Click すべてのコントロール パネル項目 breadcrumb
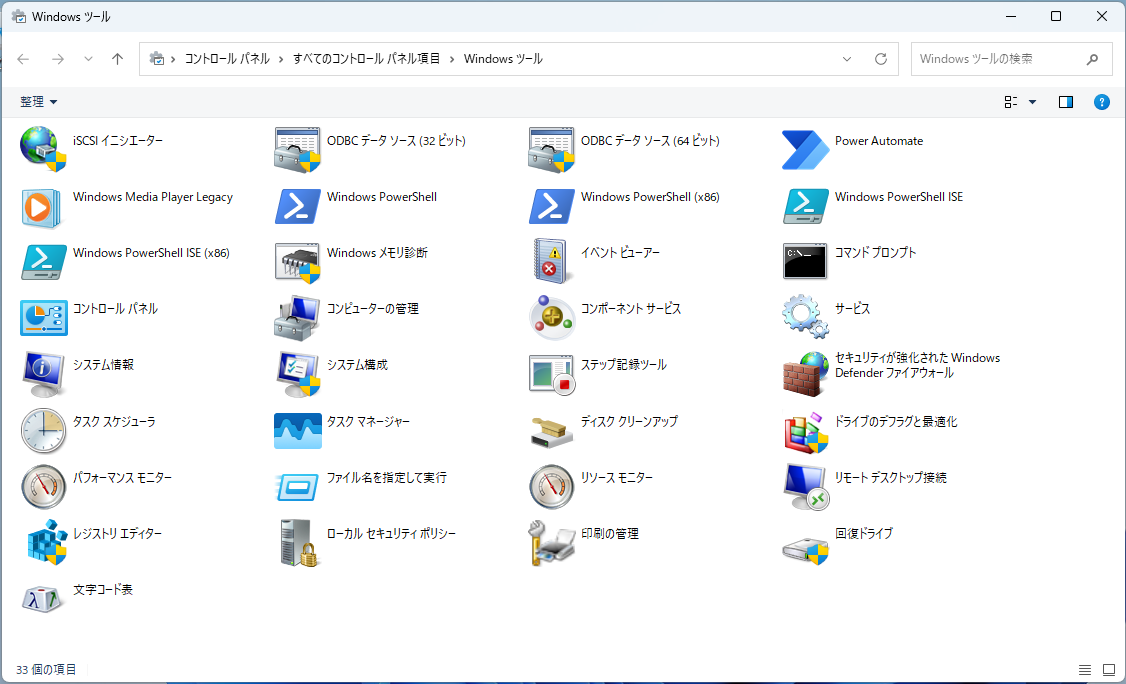1126x684 pixels. (366, 59)
